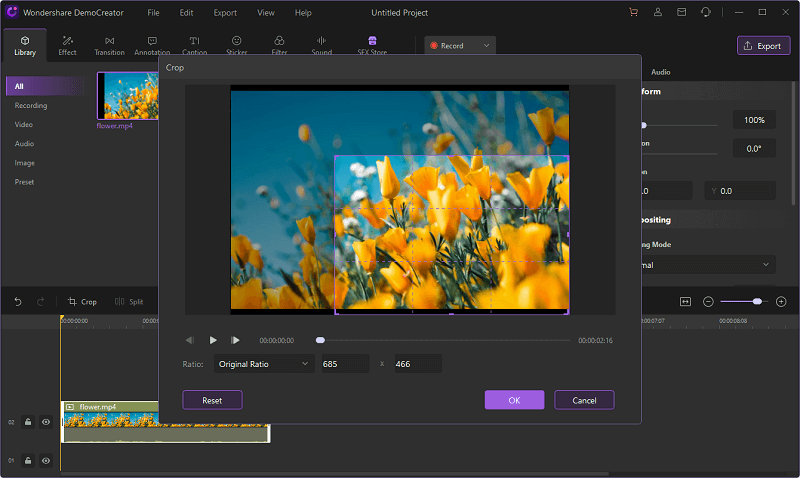Open the Export menu in menu bar
800x478 pixels.
click(x=225, y=13)
